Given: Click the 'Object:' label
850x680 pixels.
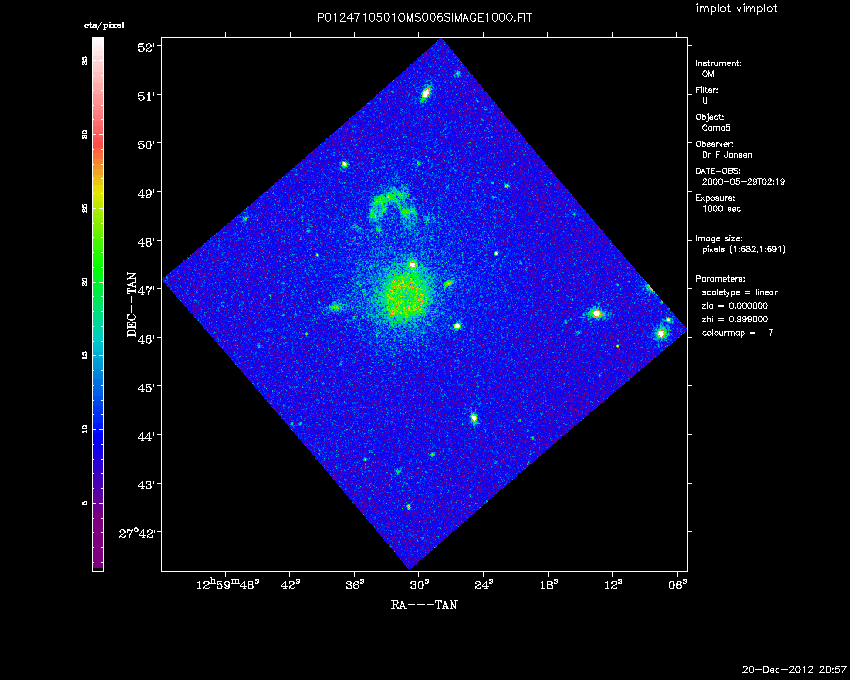Looking at the screenshot, I should (x=710, y=117).
